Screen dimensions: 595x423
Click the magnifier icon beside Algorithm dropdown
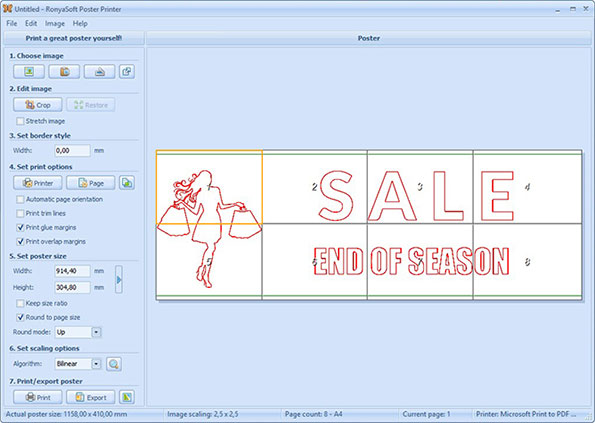(x=113, y=364)
